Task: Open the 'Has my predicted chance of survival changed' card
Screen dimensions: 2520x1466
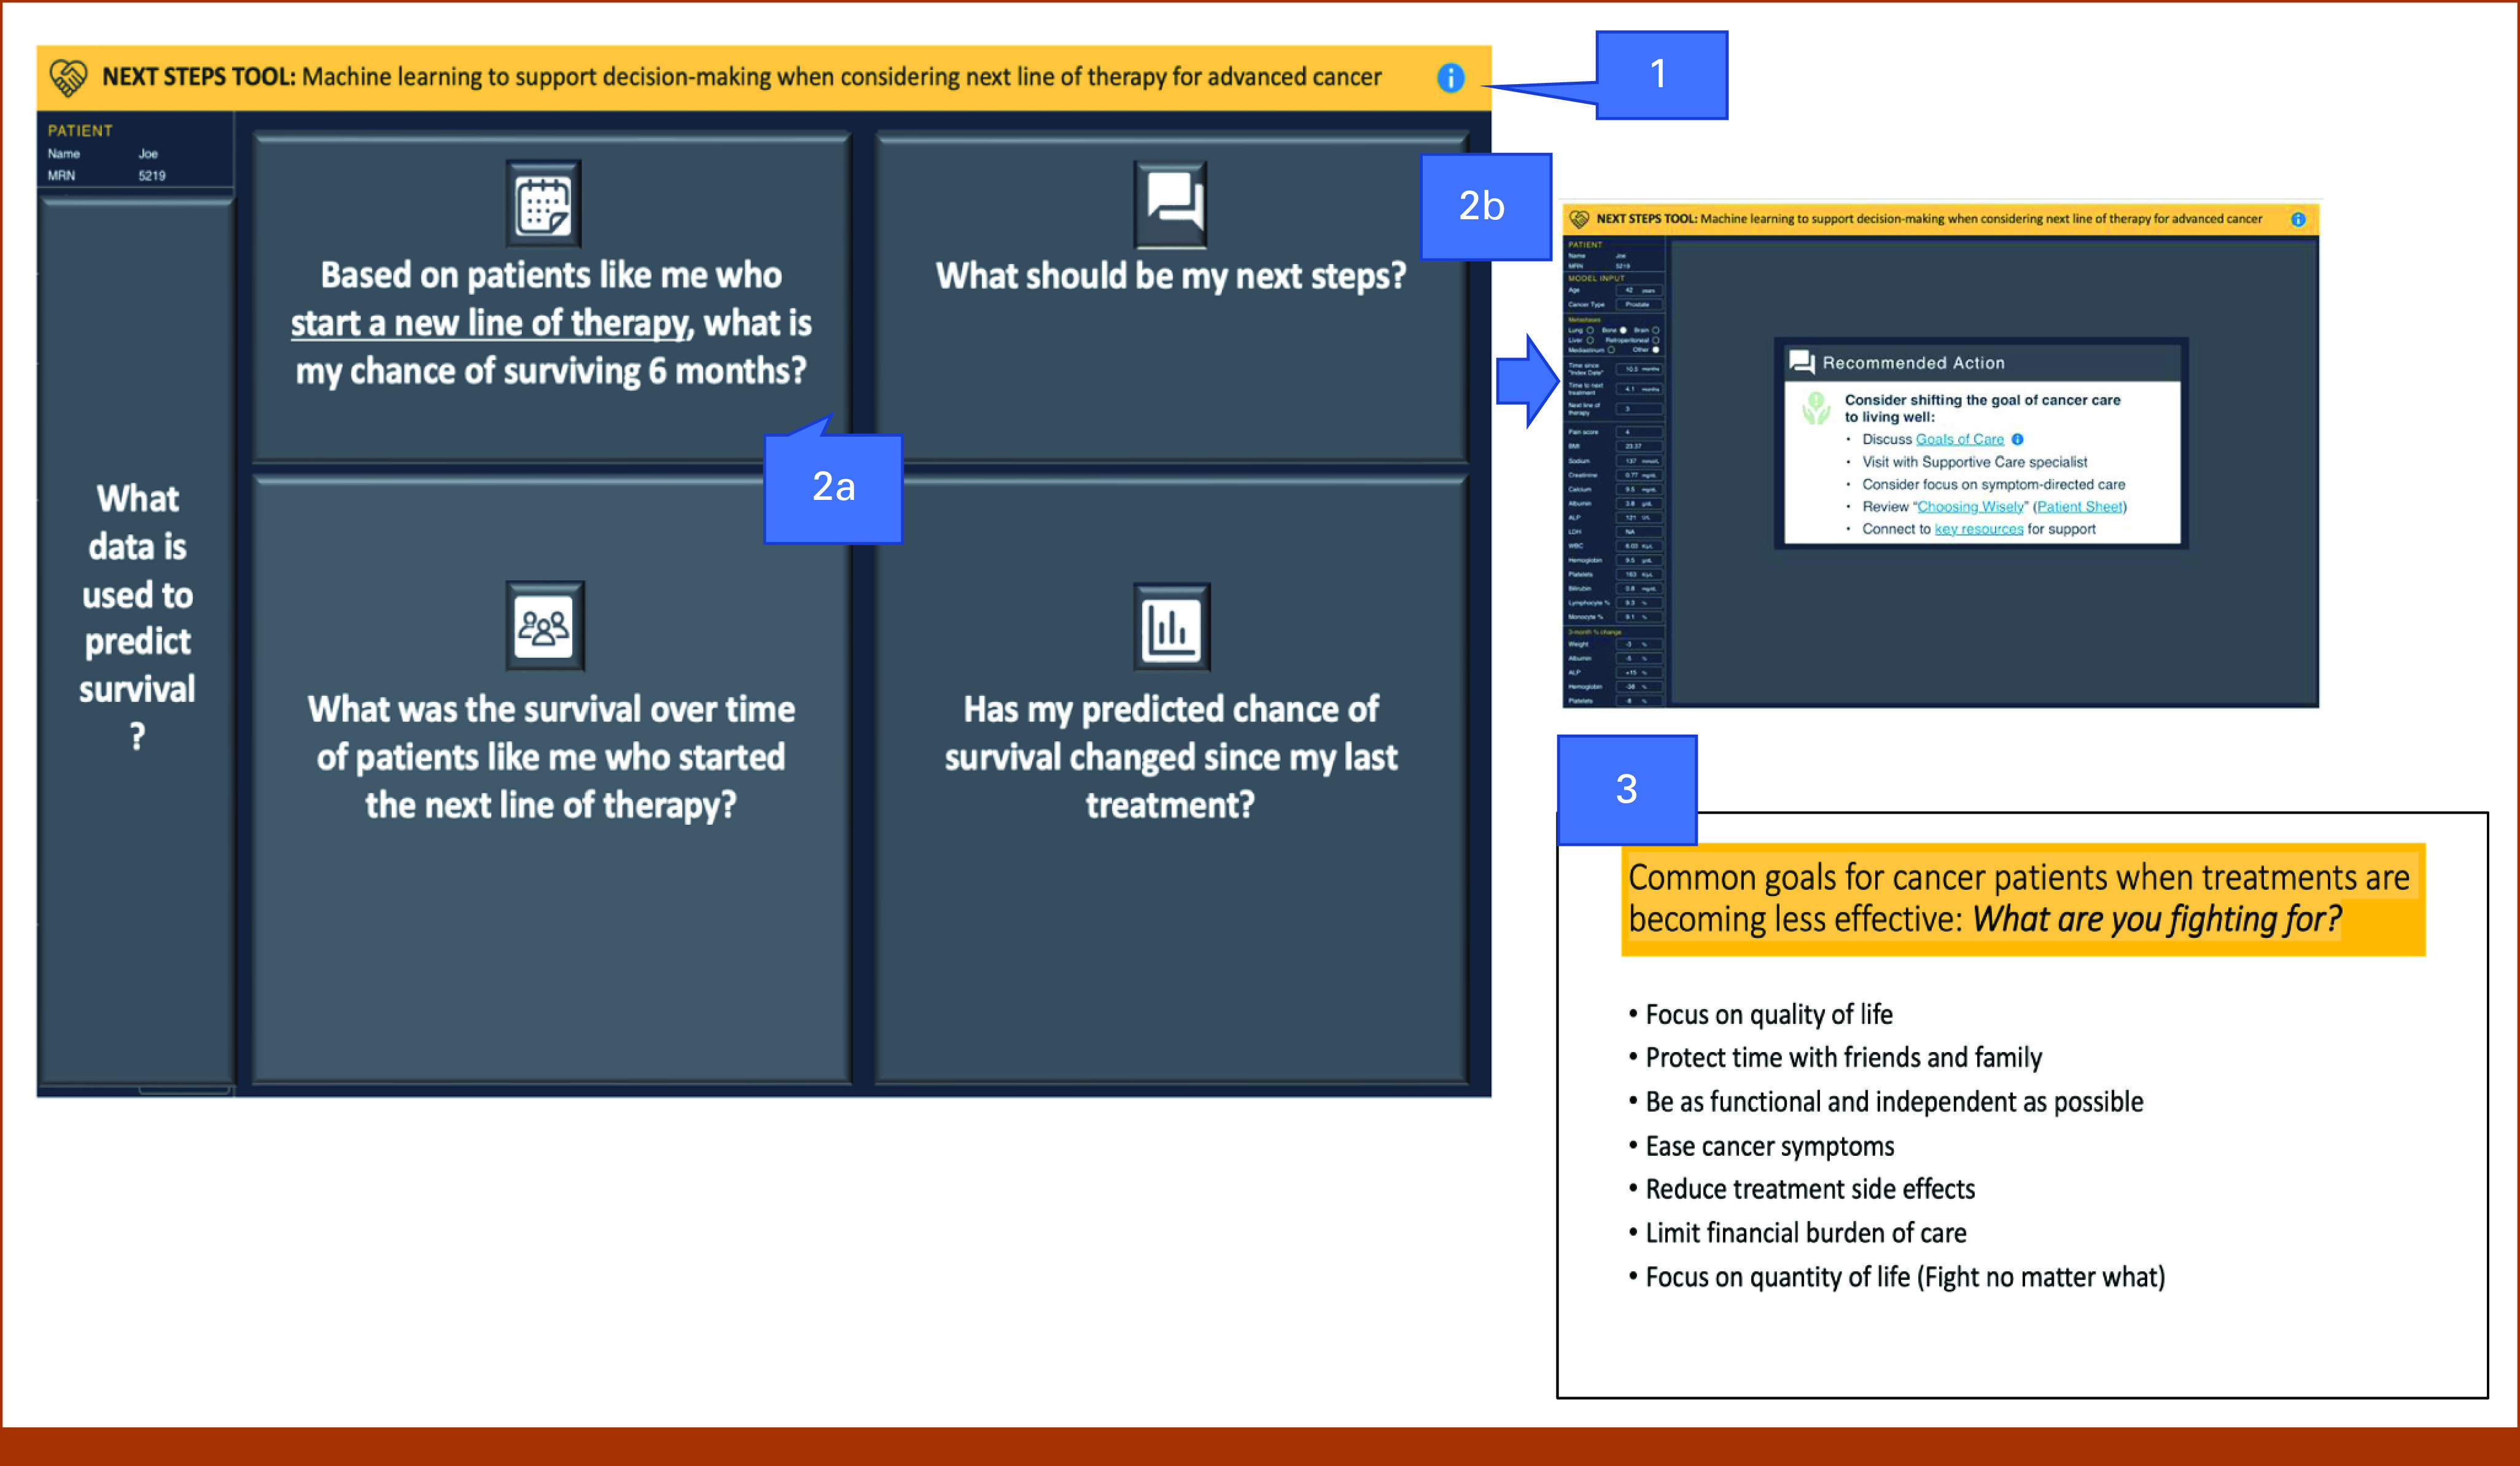Action: [1171, 779]
